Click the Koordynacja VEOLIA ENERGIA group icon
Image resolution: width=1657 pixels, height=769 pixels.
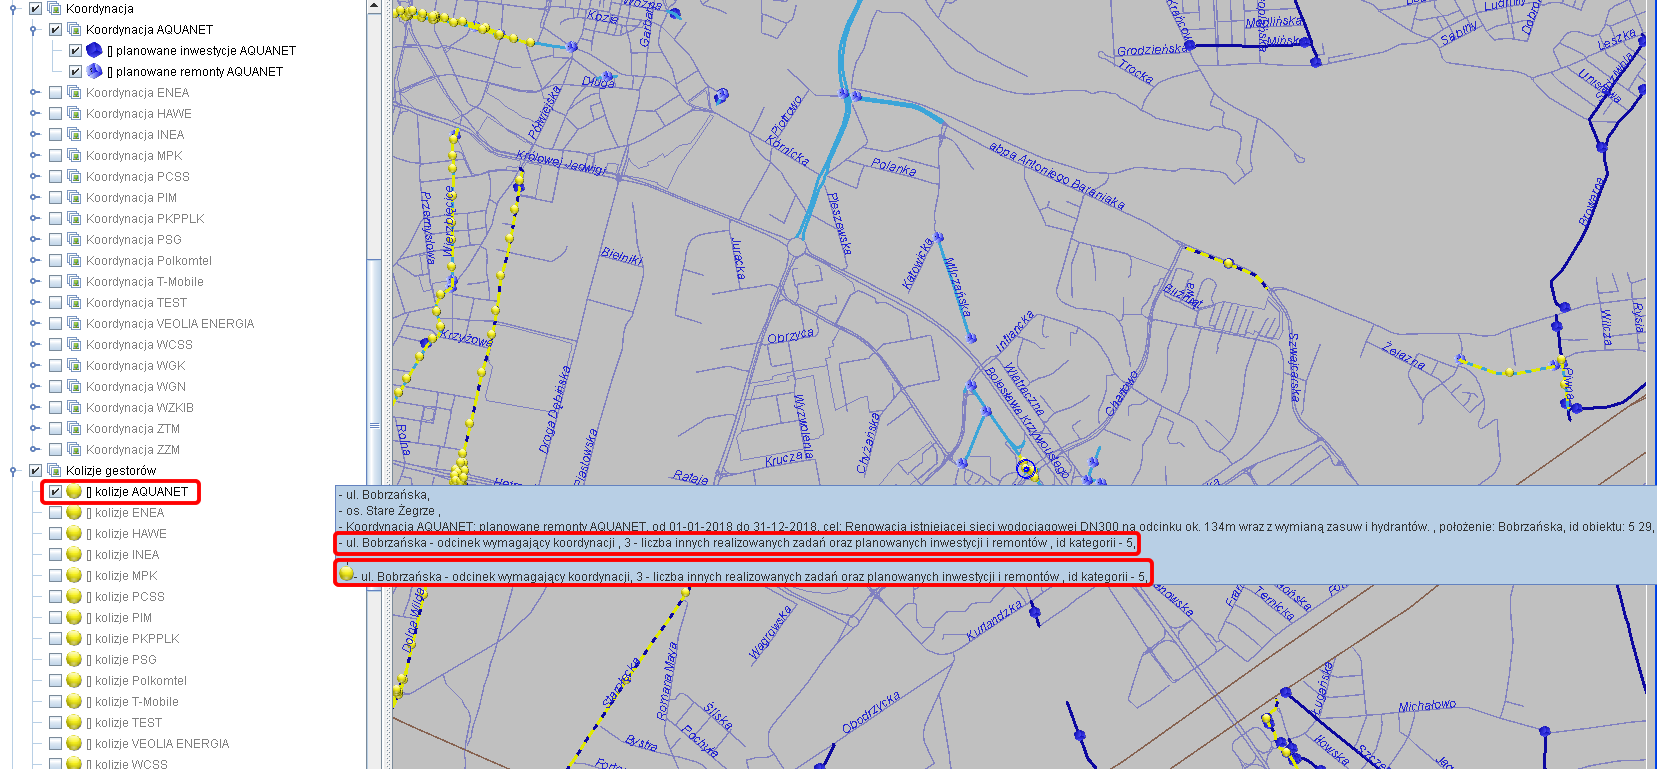[74, 323]
